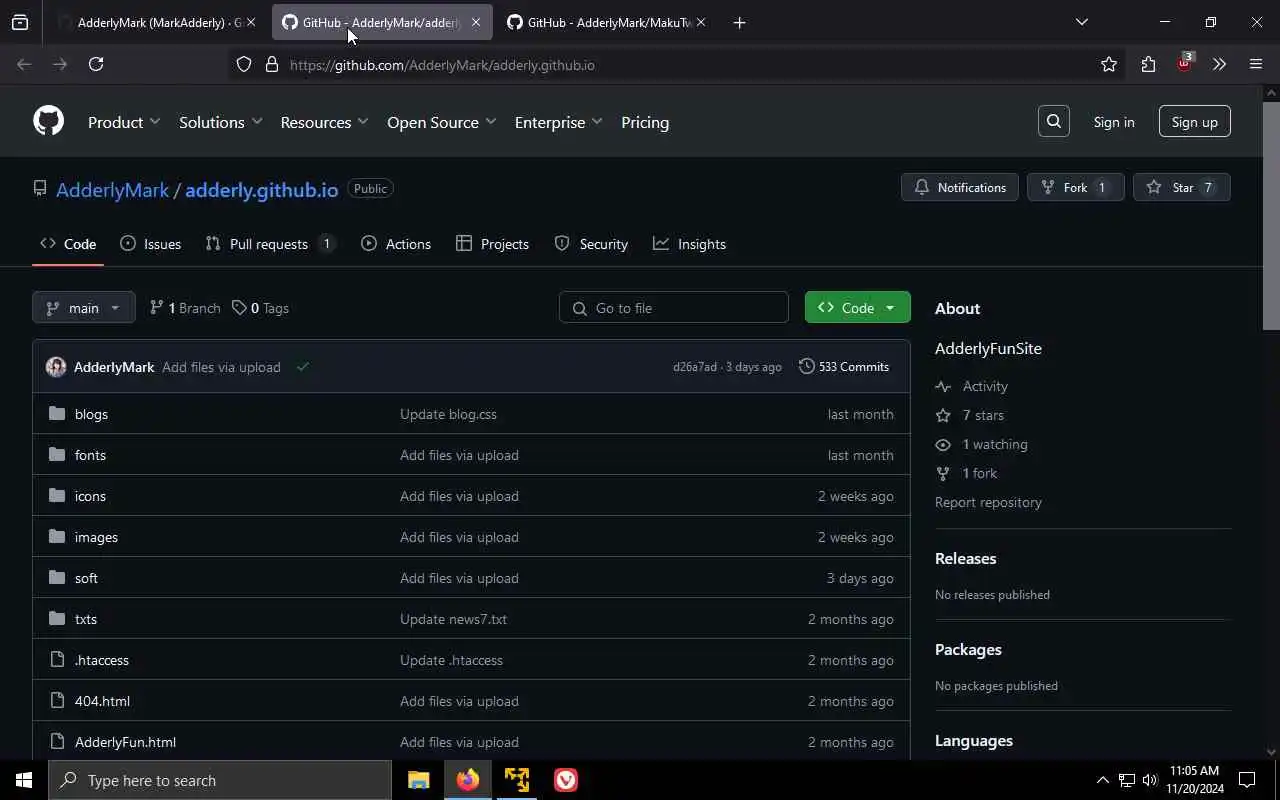Open the green Code dropdown button

tap(857, 308)
